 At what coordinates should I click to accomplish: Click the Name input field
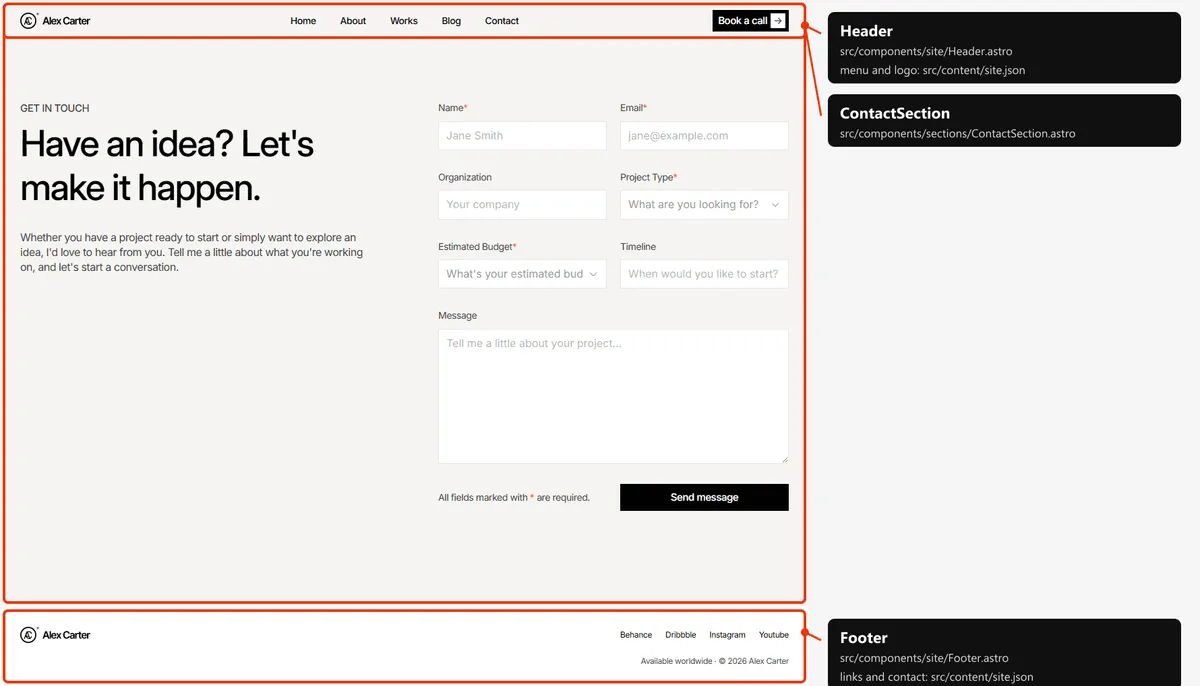click(522, 136)
